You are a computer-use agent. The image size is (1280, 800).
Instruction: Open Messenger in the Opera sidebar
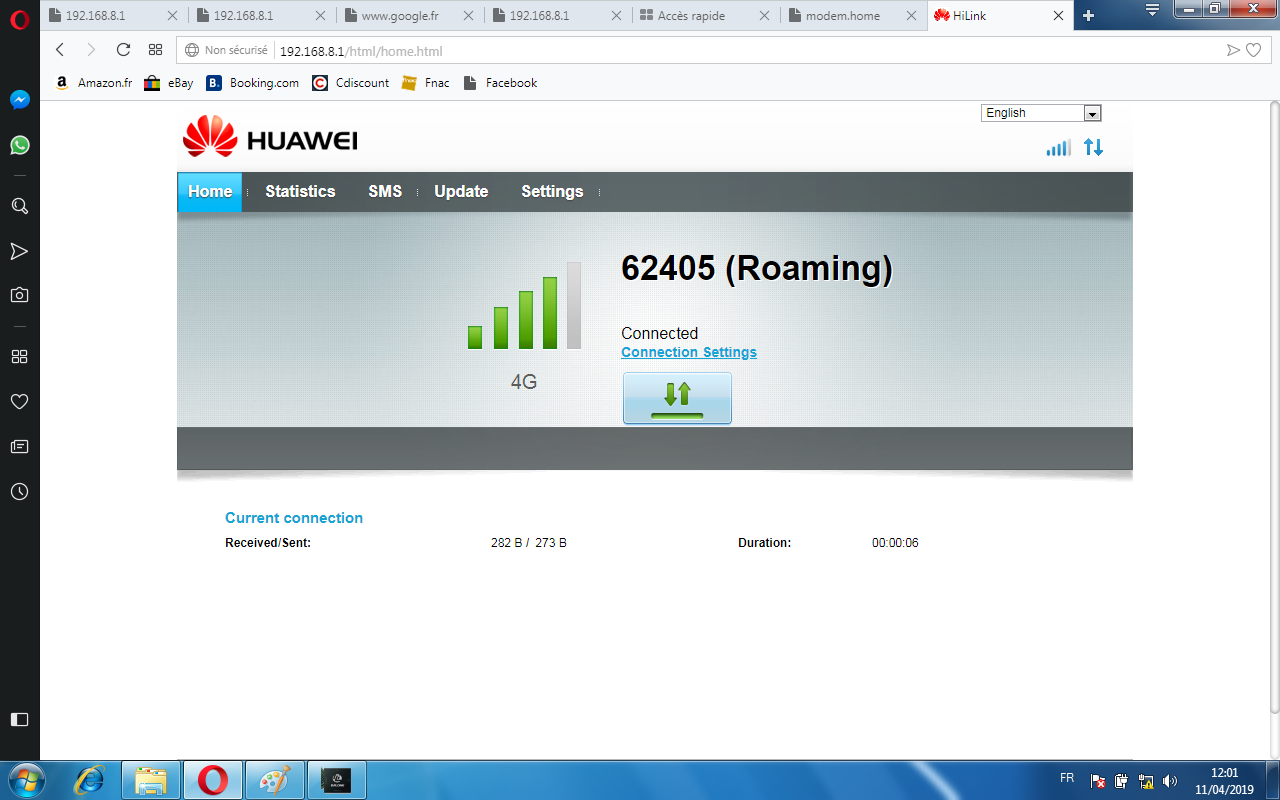[19, 100]
